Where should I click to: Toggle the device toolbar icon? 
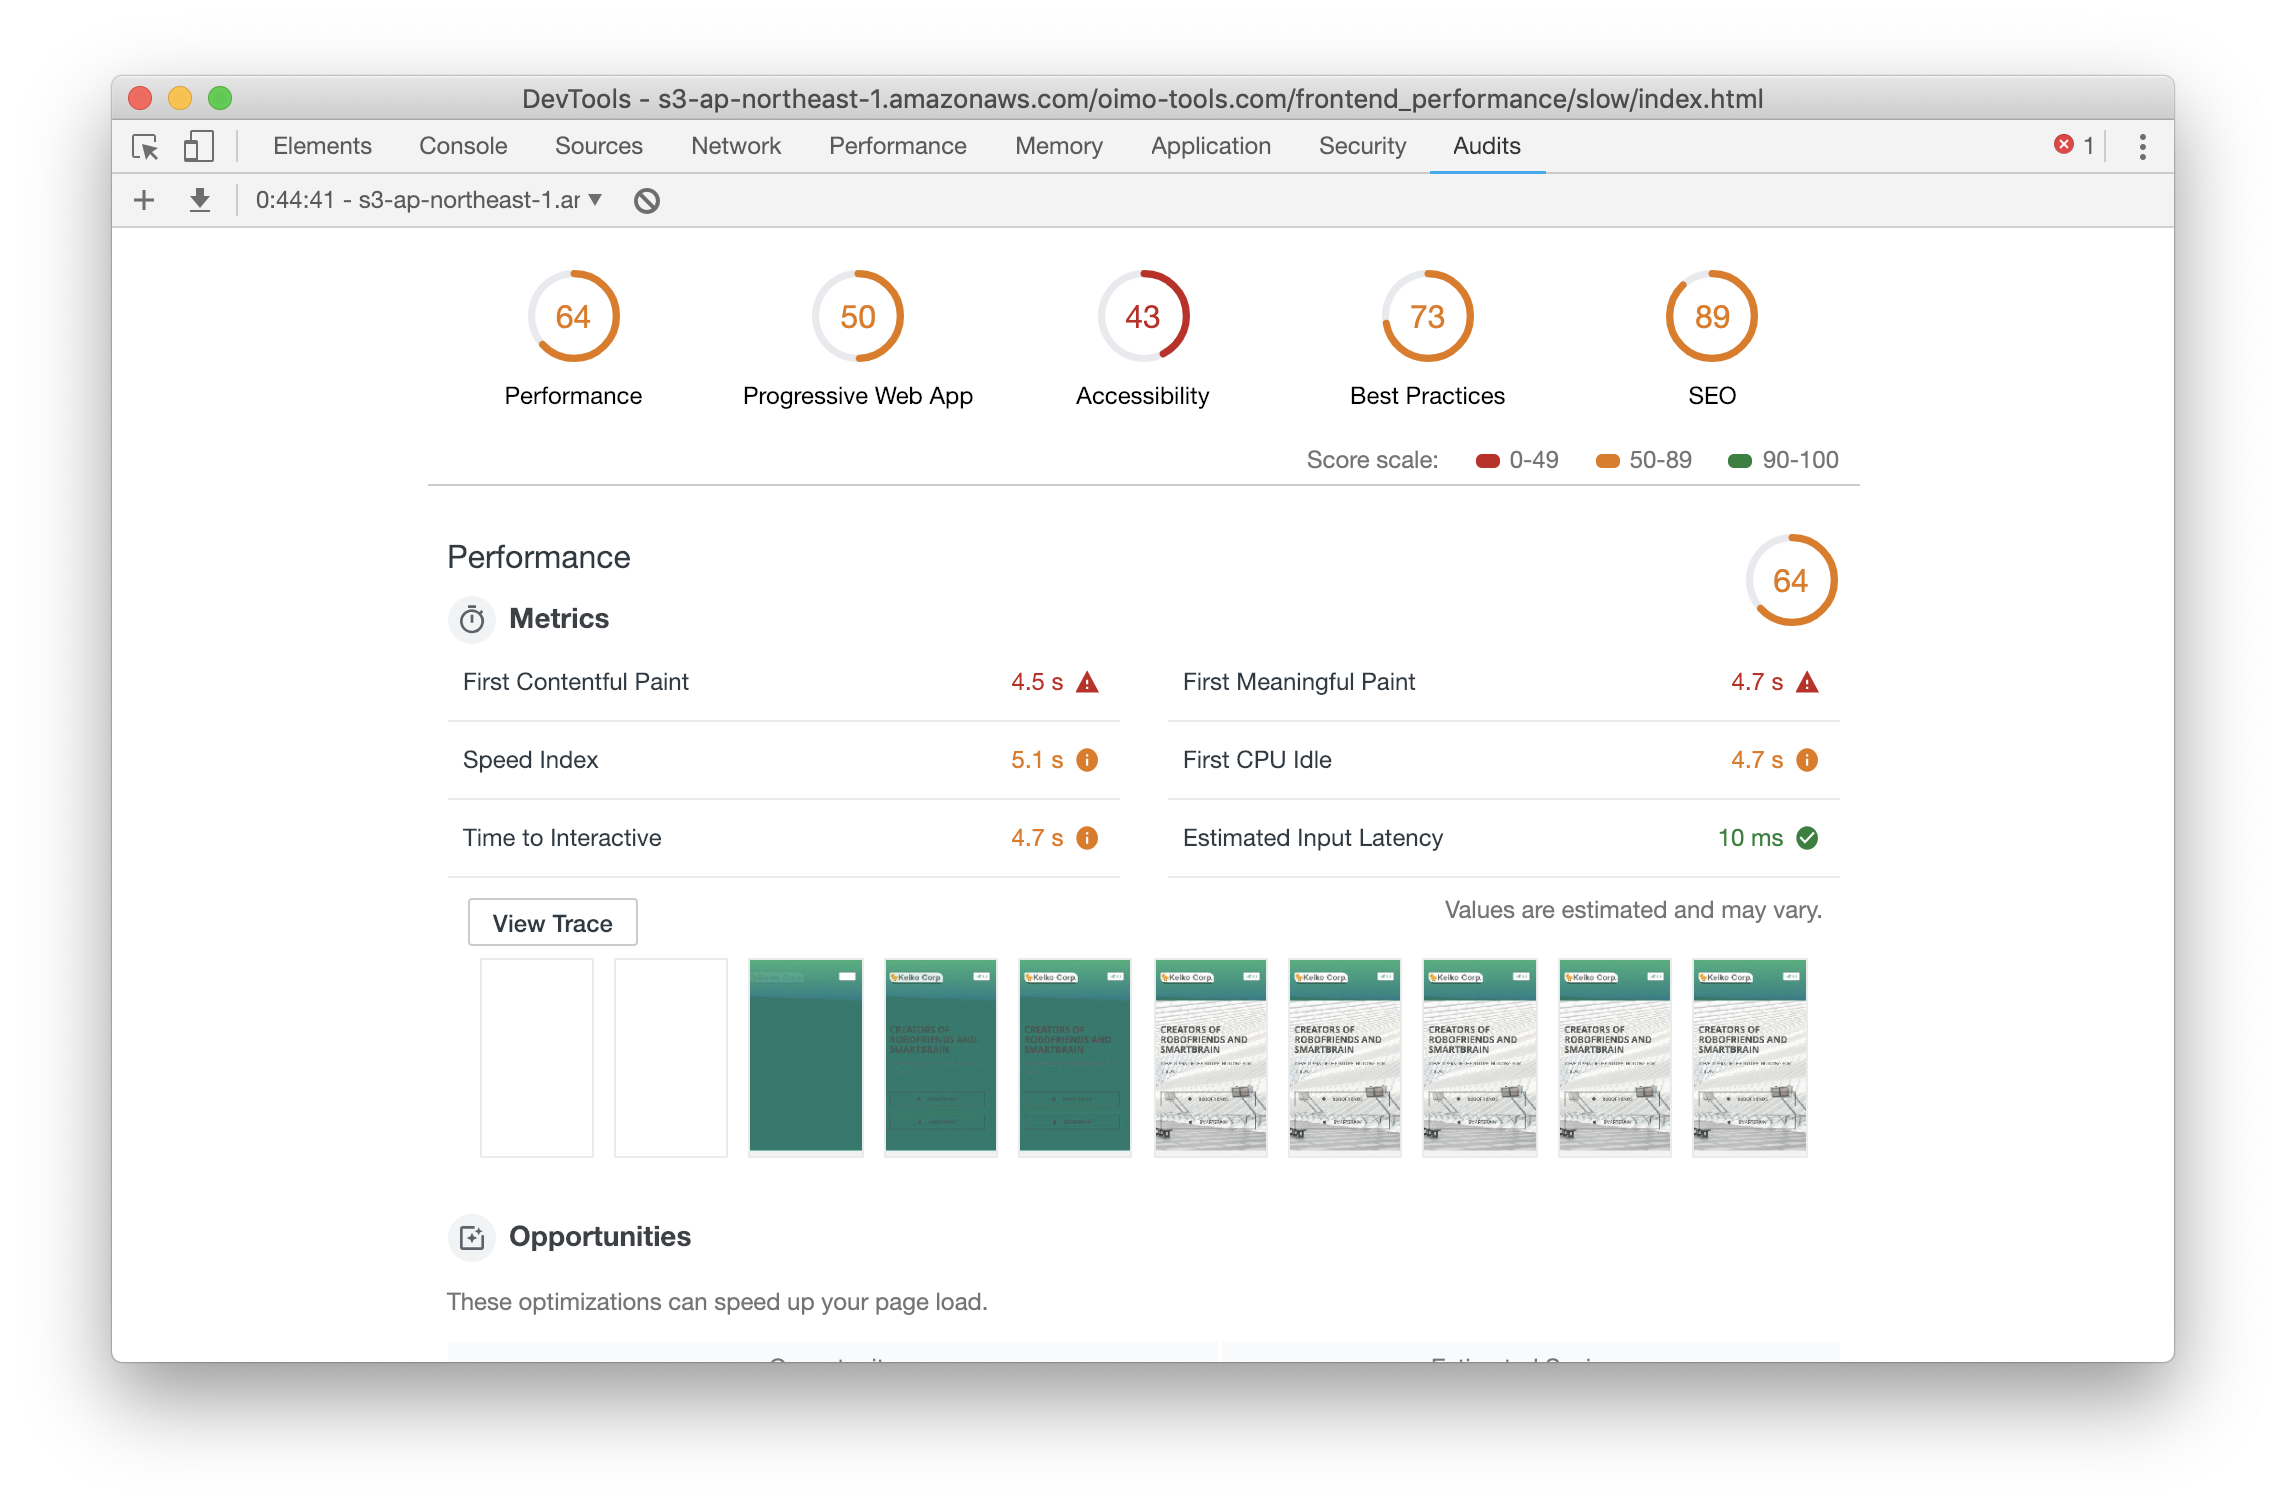pyautogui.click(x=198, y=147)
